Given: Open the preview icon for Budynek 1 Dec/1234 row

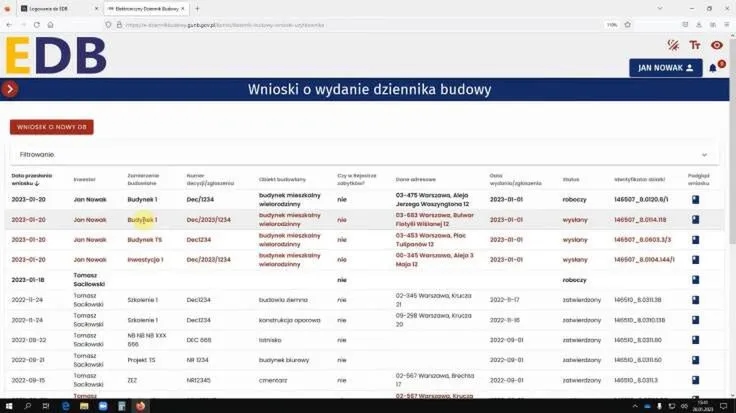Looking at the screenshot, I should (695, 199).
